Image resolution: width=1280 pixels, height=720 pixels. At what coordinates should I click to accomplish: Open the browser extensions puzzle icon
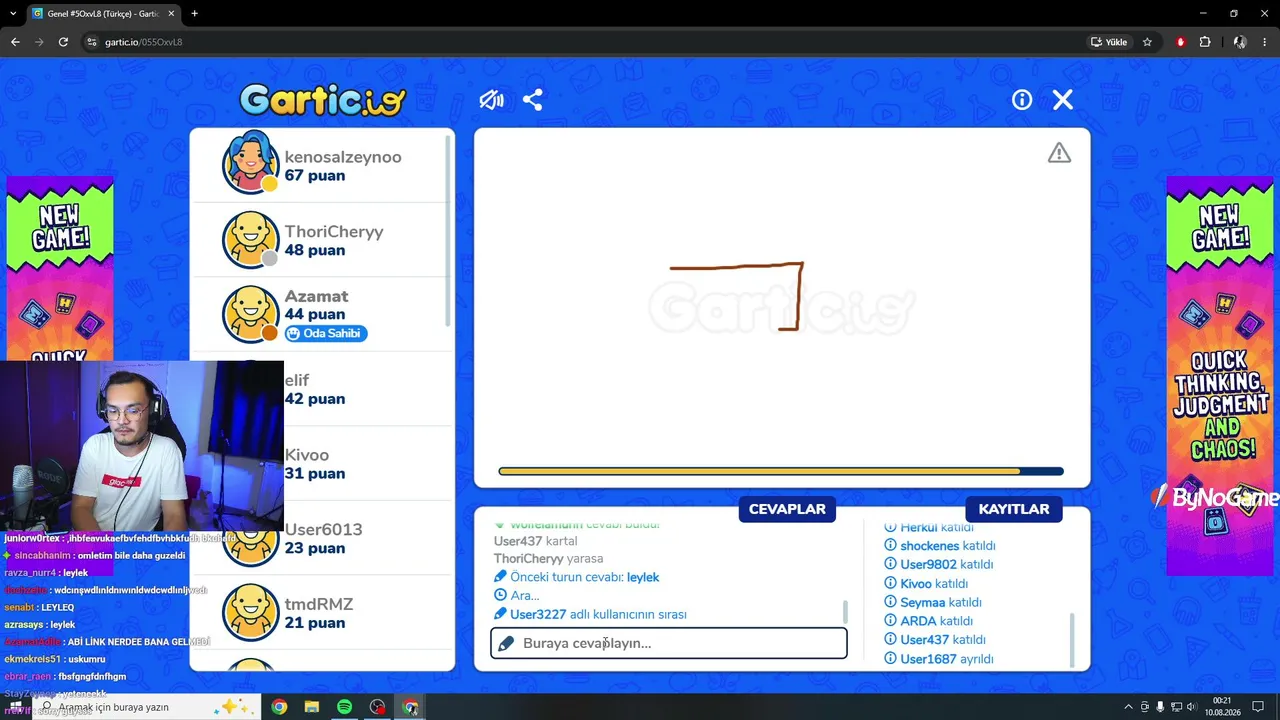coord(1205,42)
